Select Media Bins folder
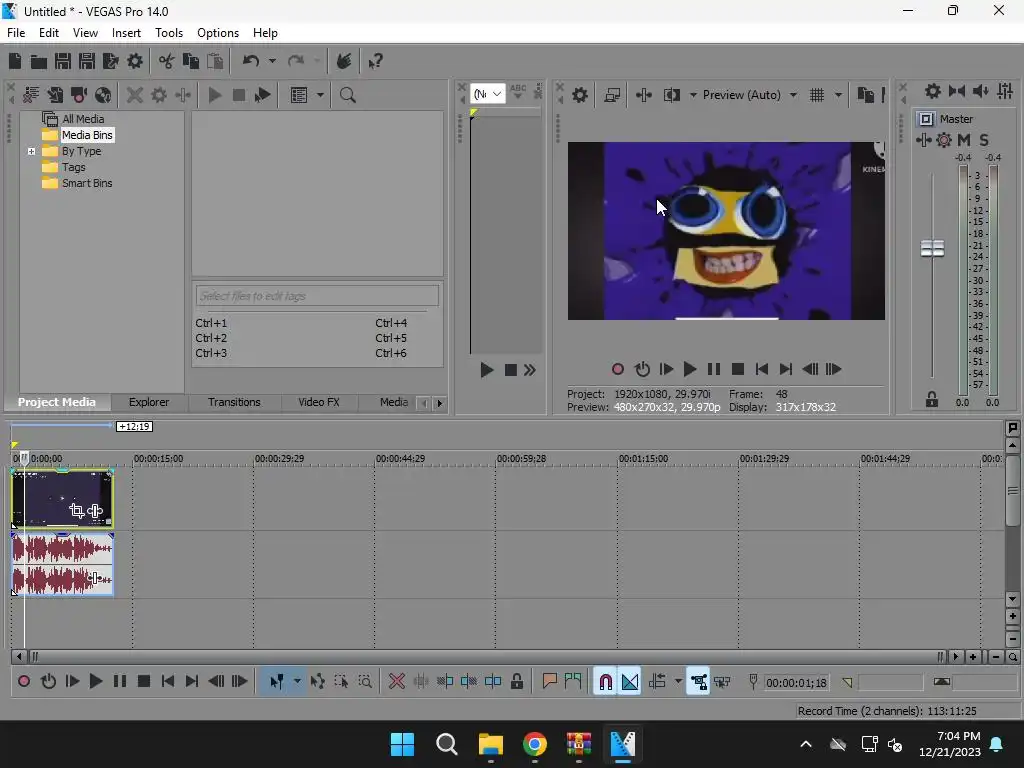Screen dimensions: 1024x768 87,135
